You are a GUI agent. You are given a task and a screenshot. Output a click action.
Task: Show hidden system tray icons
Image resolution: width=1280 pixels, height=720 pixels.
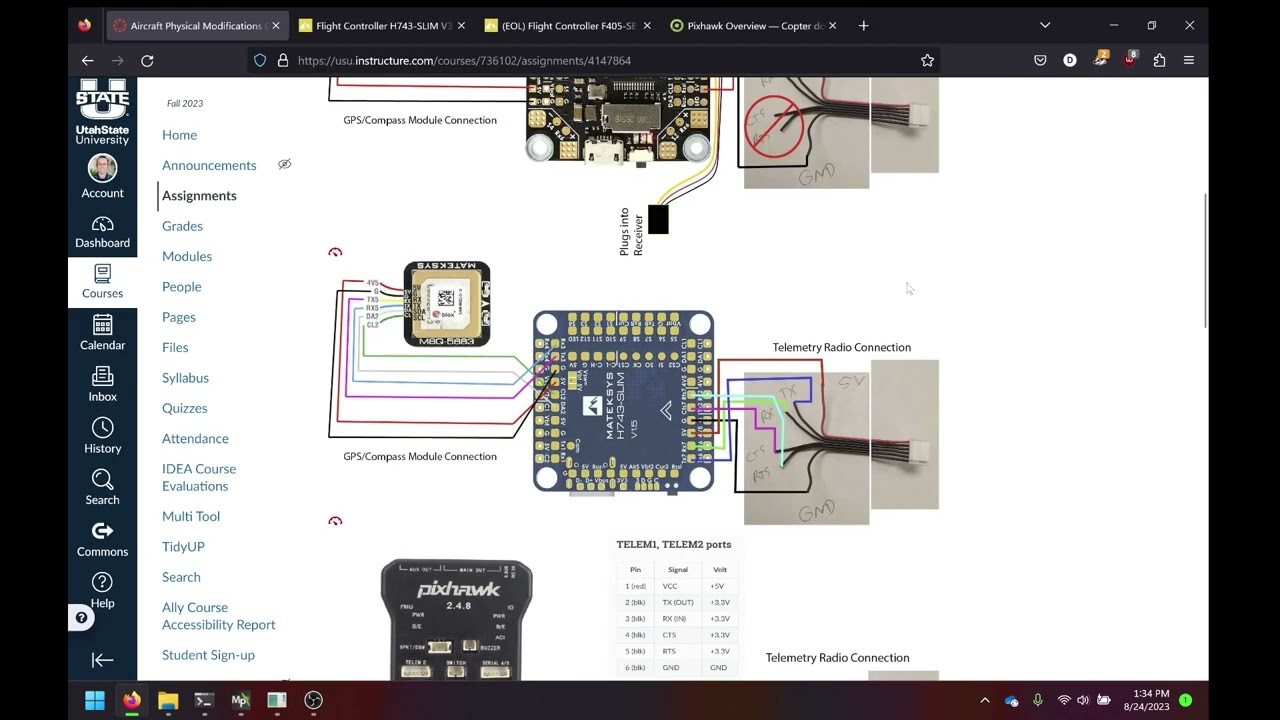(x=984, y=700)
